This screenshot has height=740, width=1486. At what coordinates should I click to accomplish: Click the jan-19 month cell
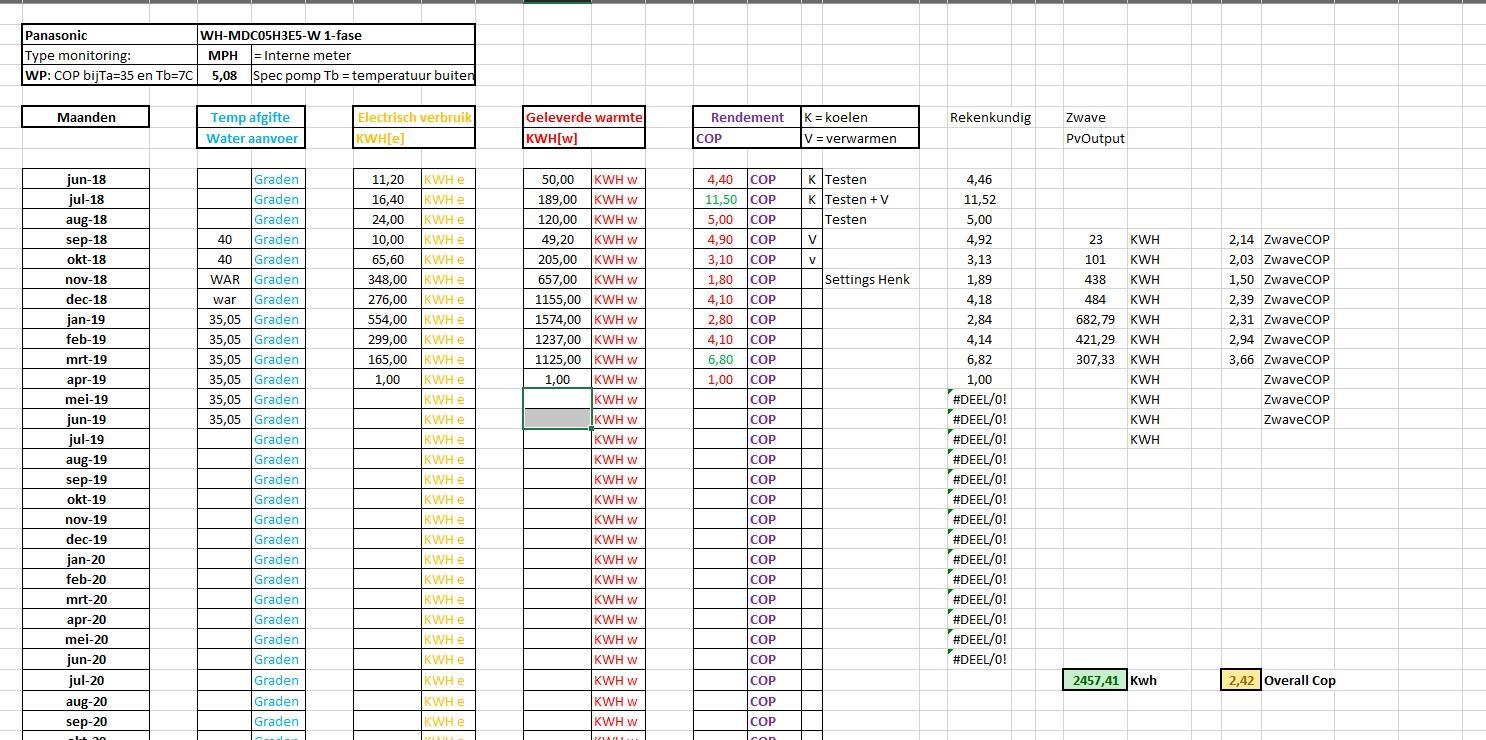tap(86, 319)
